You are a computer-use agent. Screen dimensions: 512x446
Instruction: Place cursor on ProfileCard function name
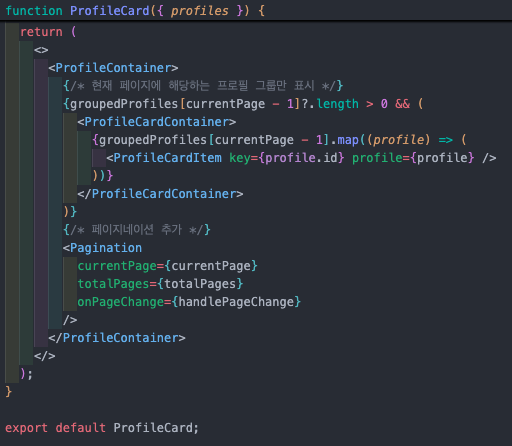pyautogui.click(x=110, y=11)
